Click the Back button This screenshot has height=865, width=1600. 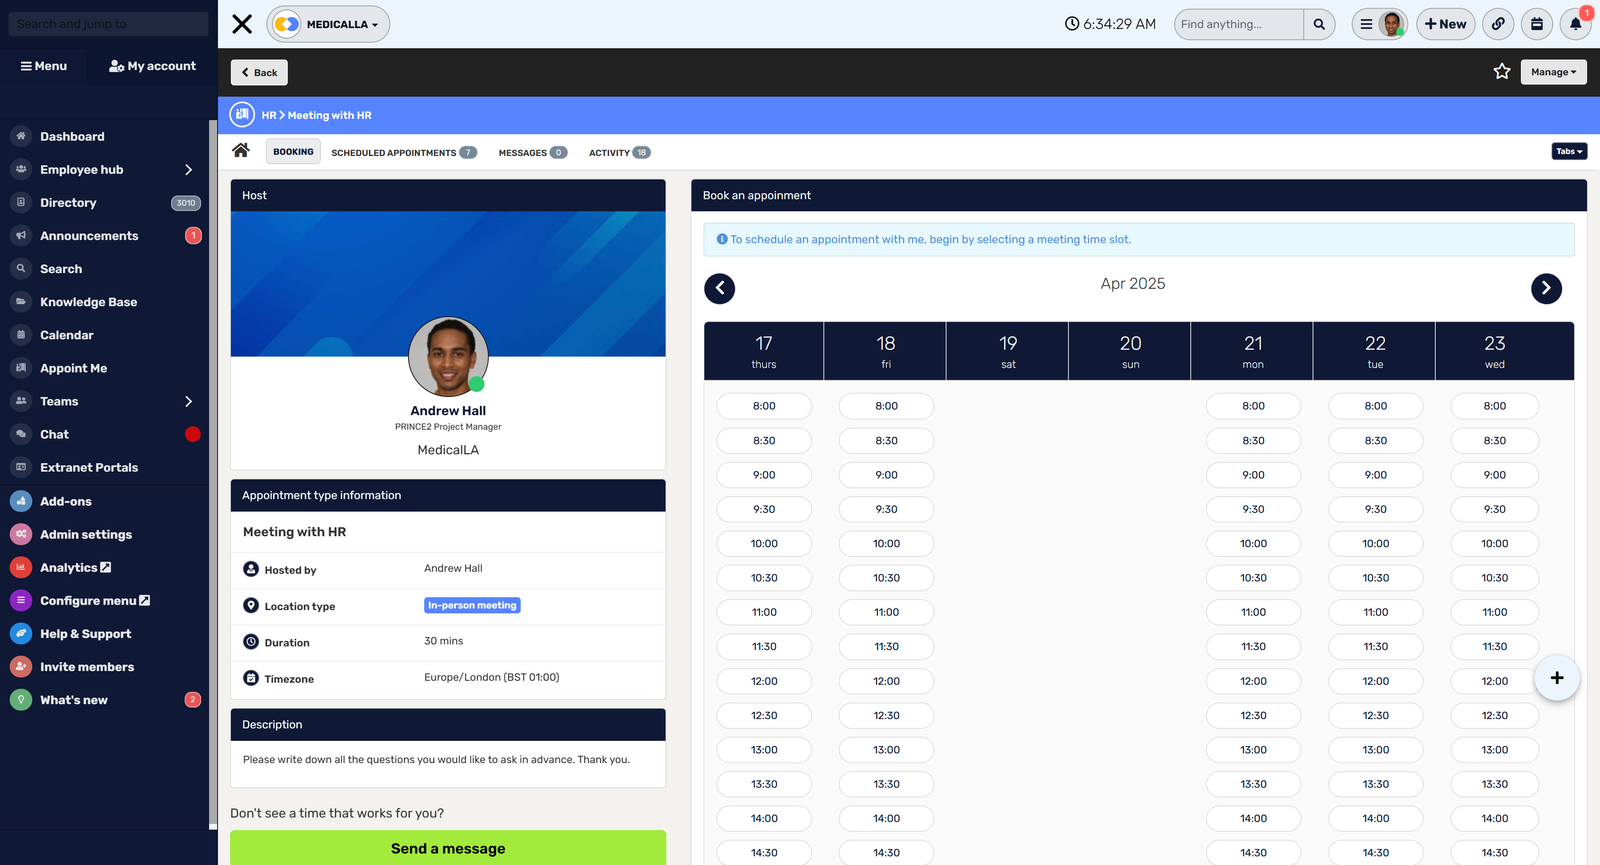tap(260, 72)
